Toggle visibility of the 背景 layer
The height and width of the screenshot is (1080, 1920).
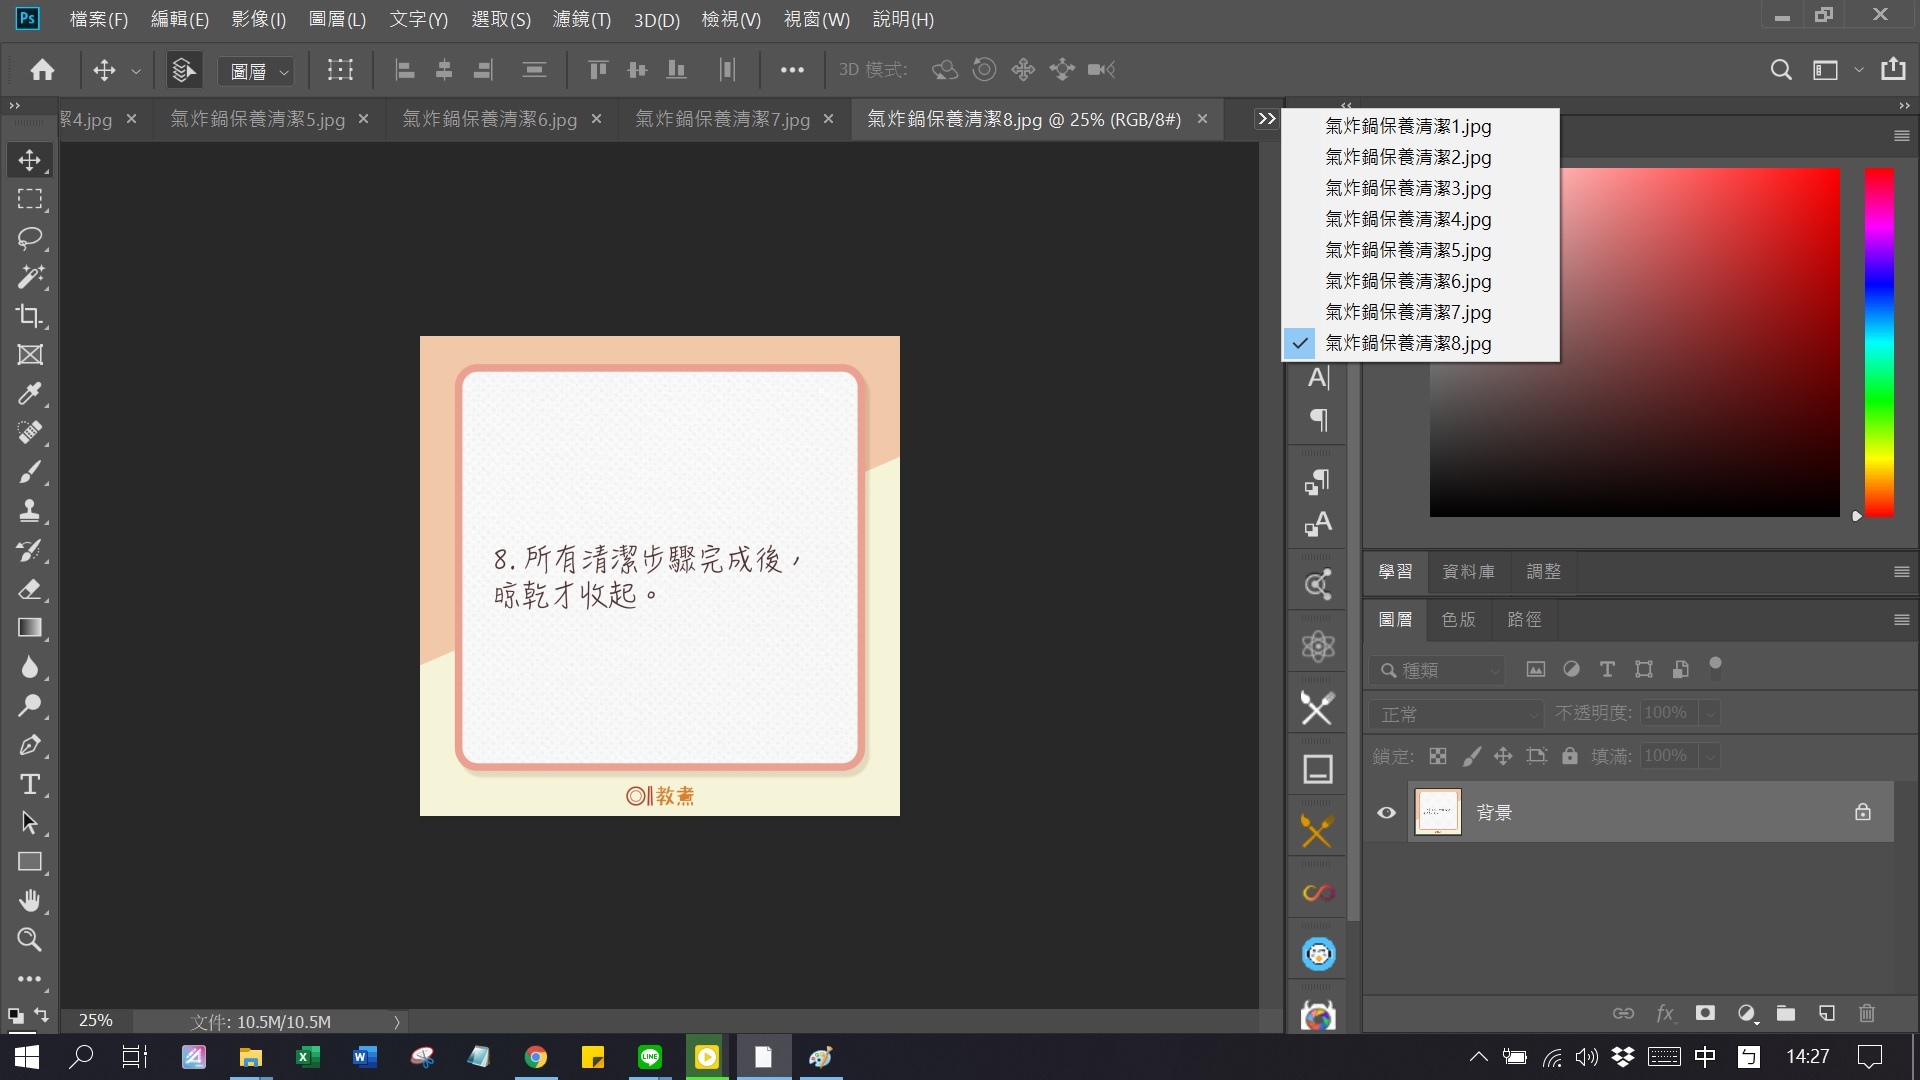click(1386, 813)
